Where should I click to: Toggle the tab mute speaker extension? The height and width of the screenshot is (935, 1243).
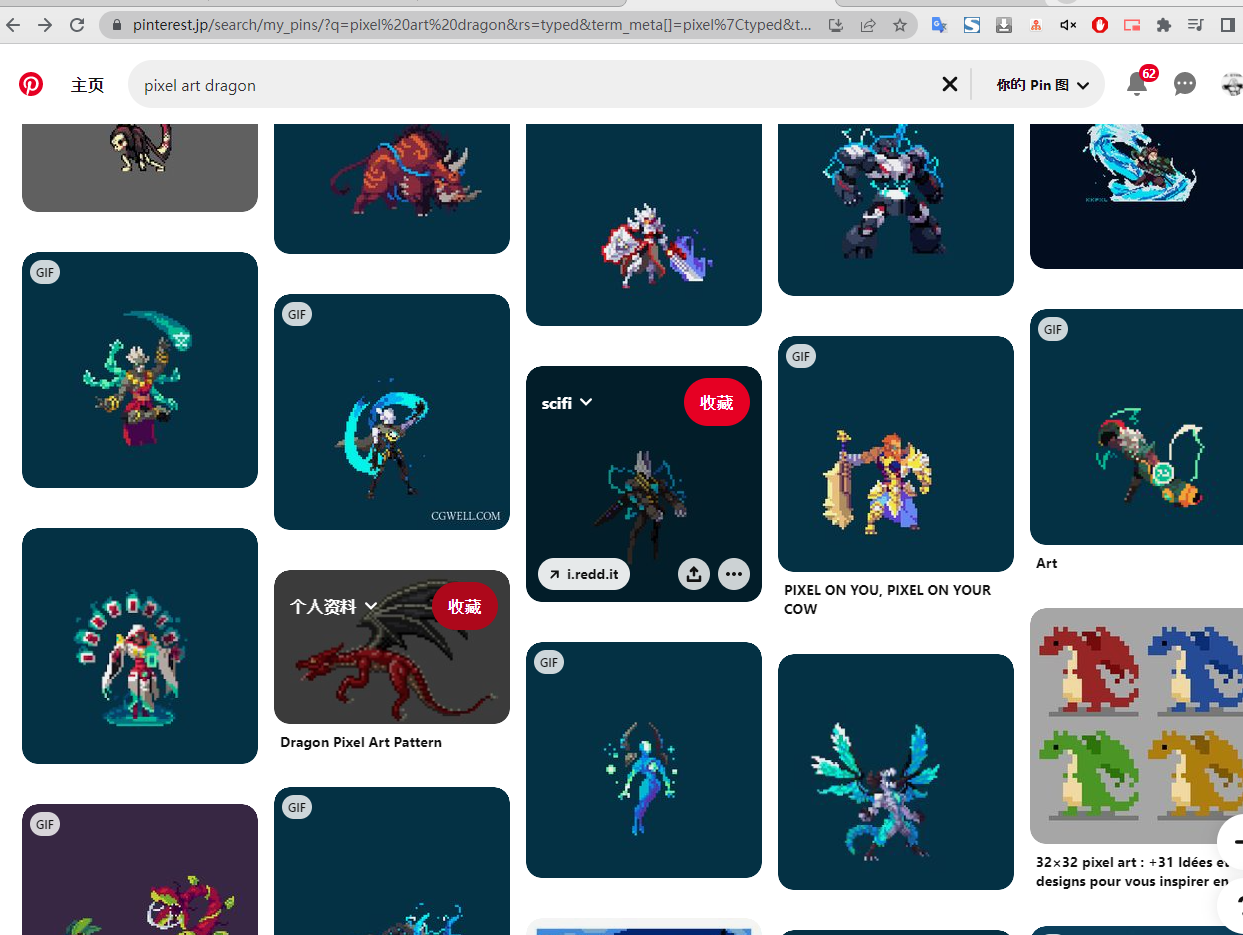[1068, 25]
